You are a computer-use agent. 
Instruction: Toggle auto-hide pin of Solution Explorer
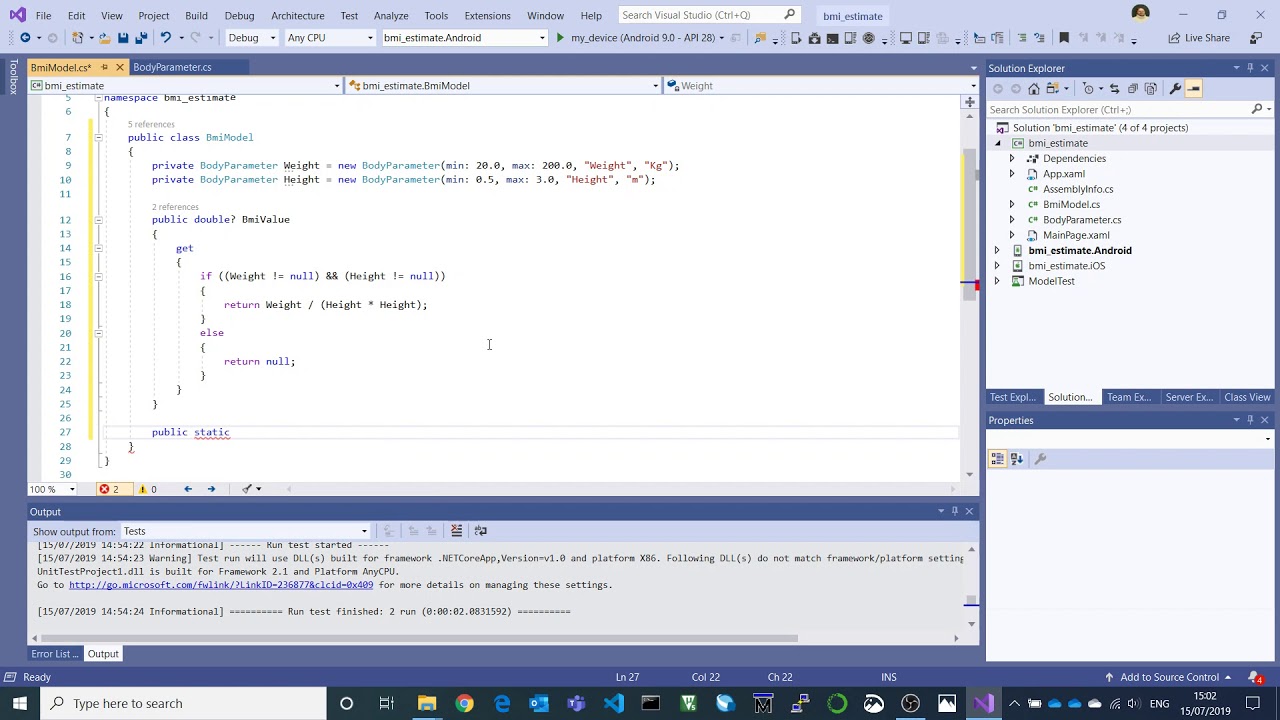point(1250,68)
